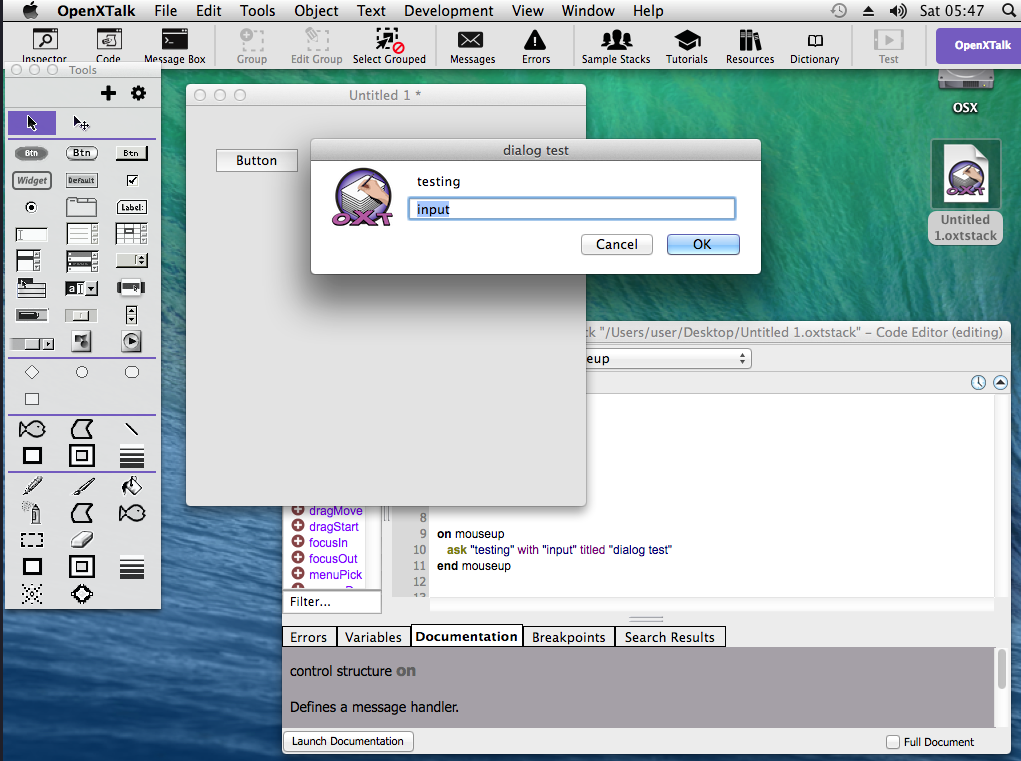Show the Errors toolbar item
This screenshot has height=761, width=1021.
535,46
